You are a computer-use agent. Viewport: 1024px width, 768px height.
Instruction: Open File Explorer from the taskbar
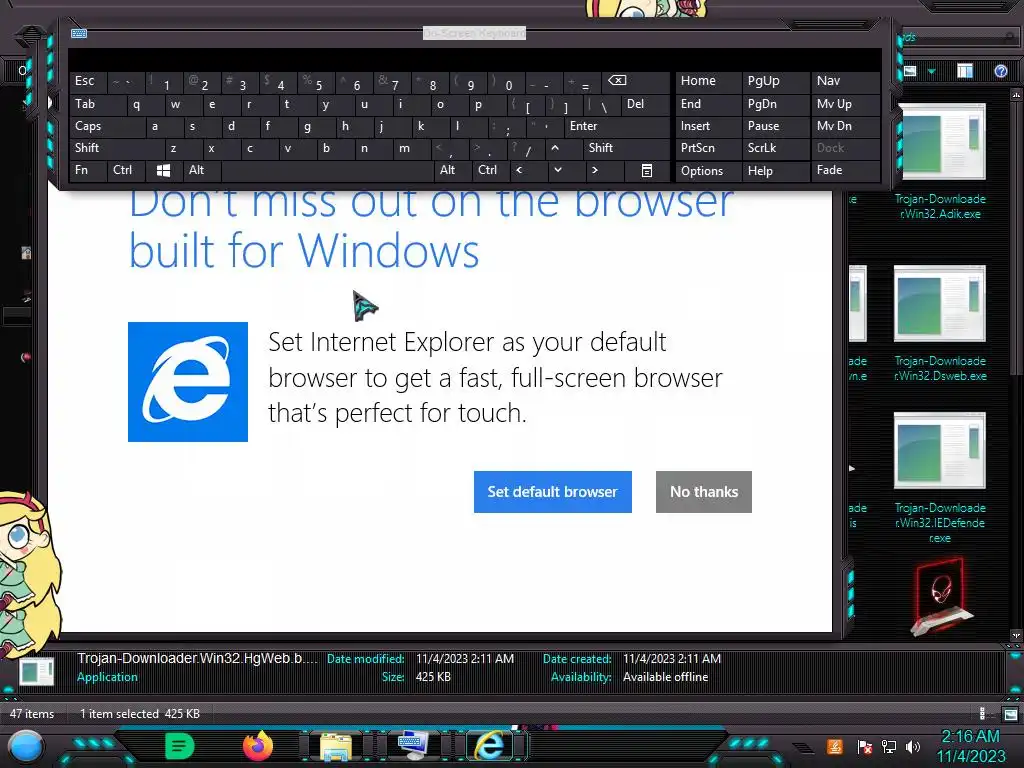pyautogui.click(x=336, y=746)
